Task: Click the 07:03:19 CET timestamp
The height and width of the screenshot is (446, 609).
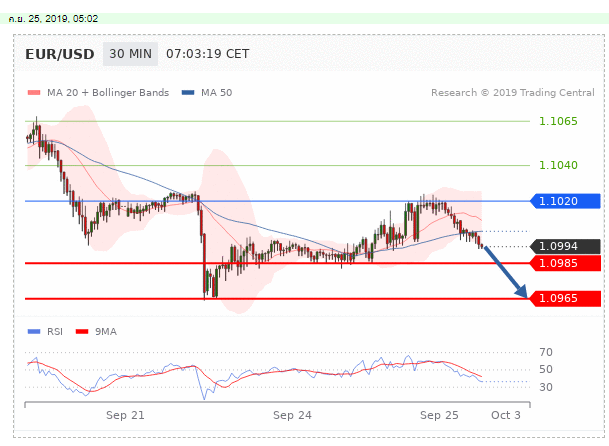Action: click(207, 54)
